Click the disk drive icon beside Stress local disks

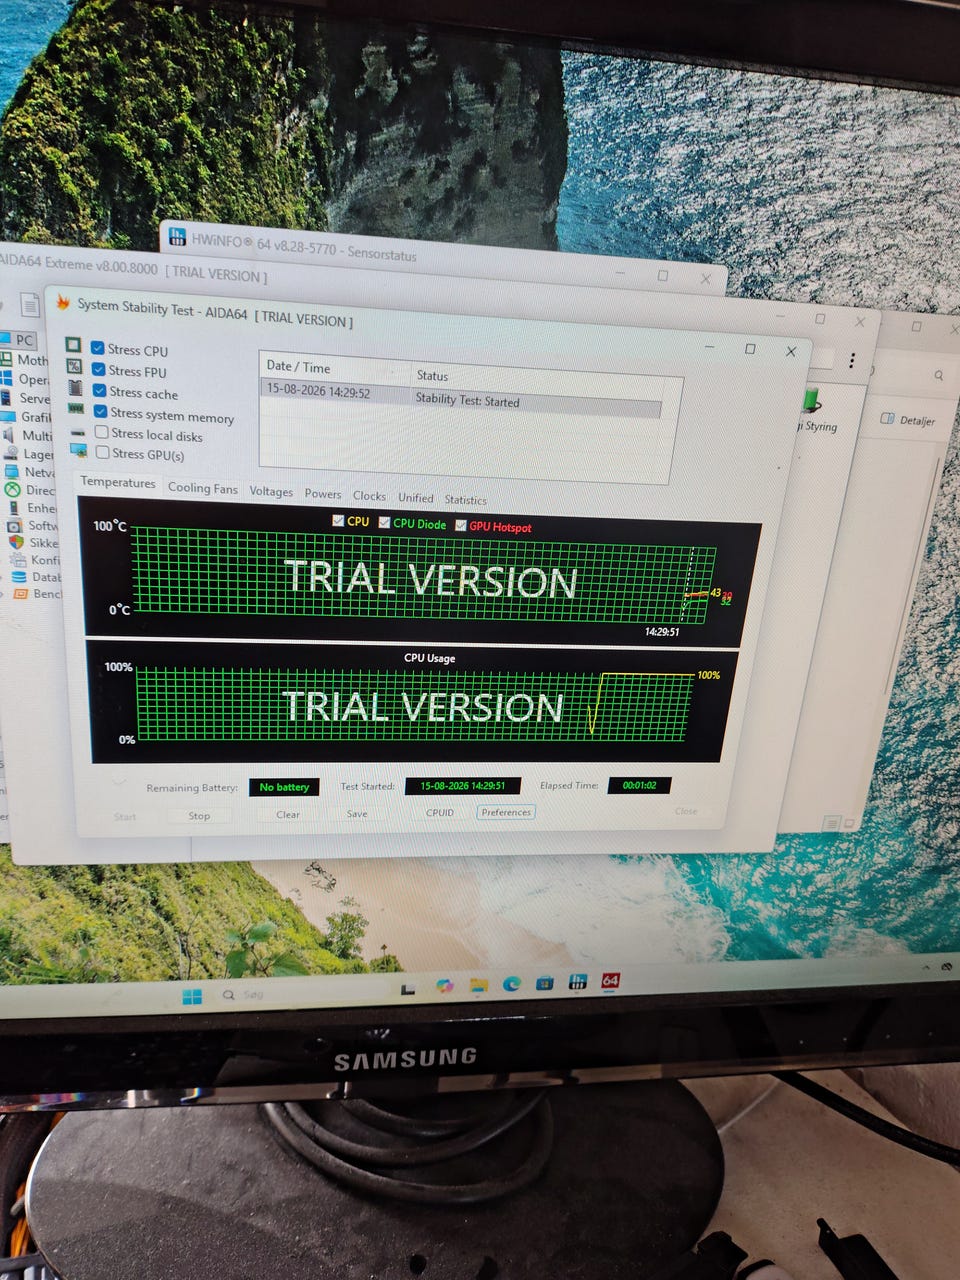coord(77,431)
